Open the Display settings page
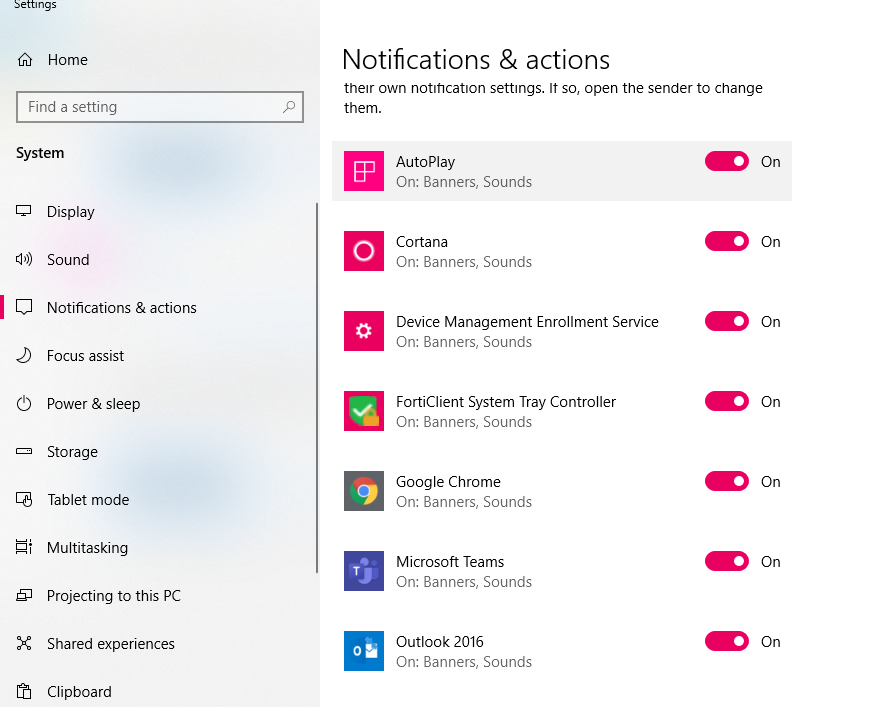This screenshot has width=885, height=707. (x=158, y=212)
